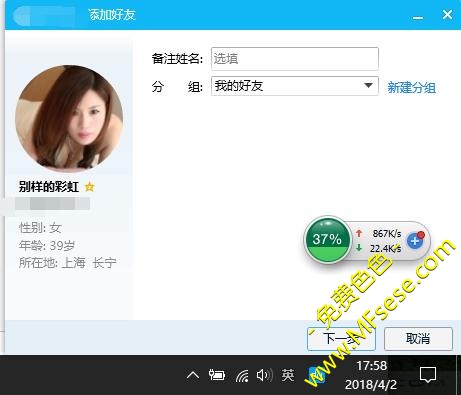Expand the 分组 dropdown showing 我的好友

295,86
